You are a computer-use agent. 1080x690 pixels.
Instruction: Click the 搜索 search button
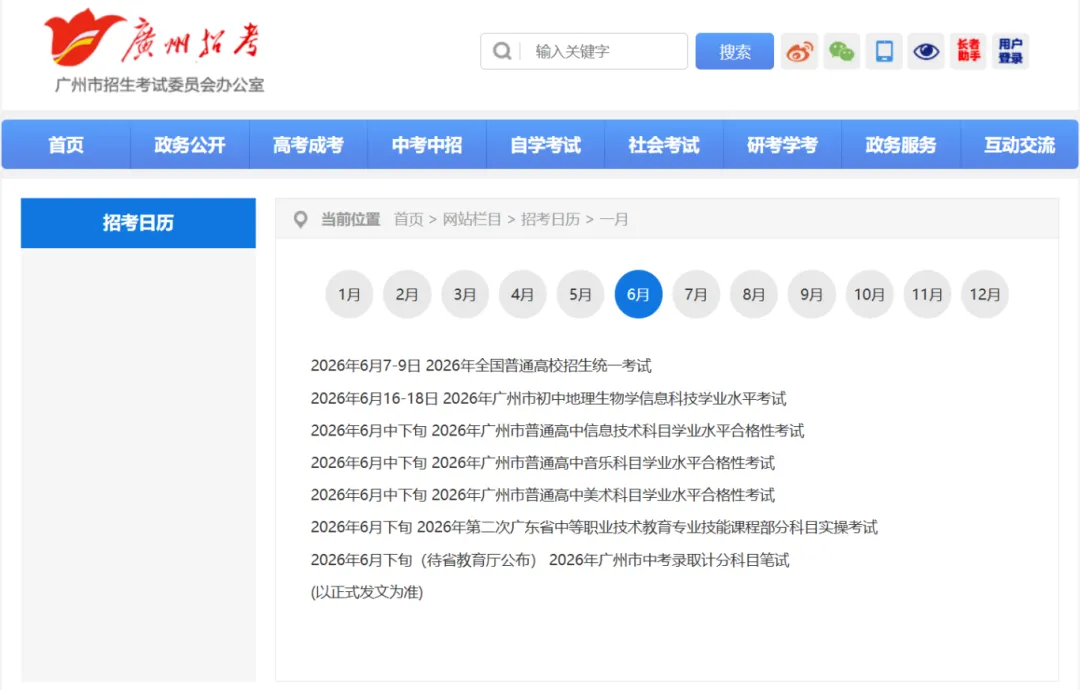tap(734, 51)
